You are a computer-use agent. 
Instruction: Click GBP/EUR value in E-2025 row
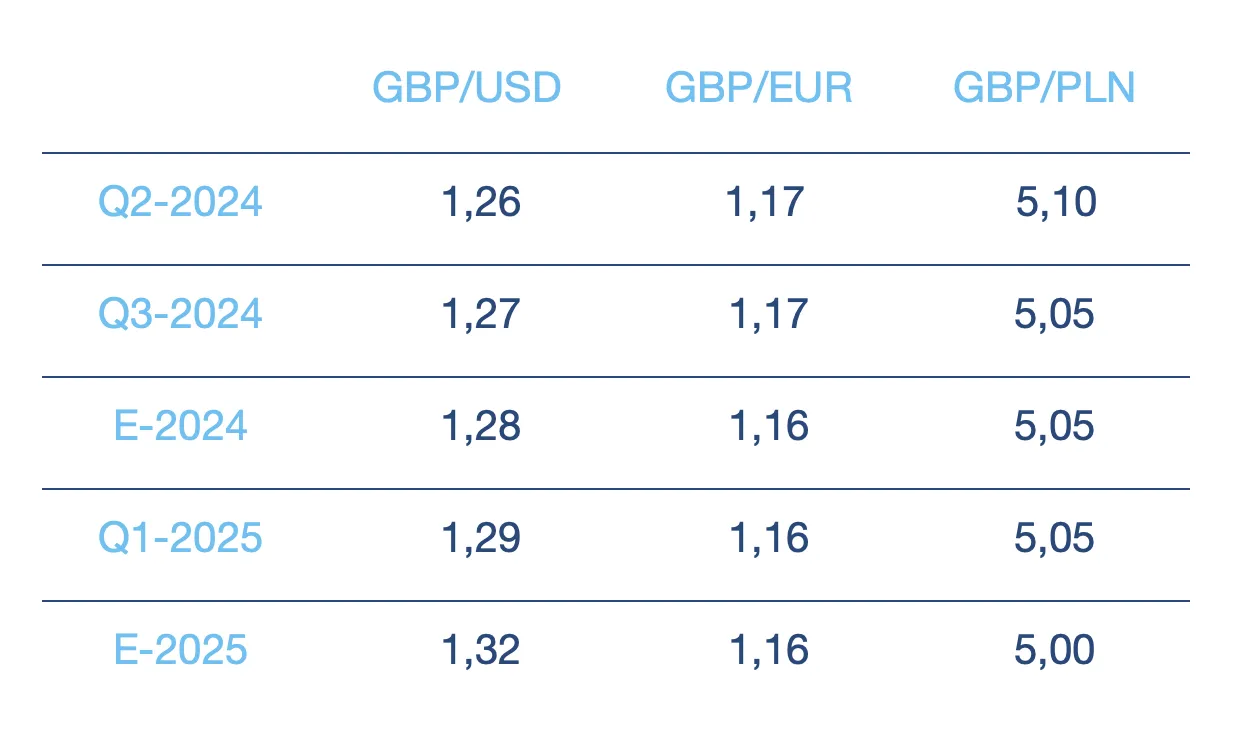tap(768, 651)
